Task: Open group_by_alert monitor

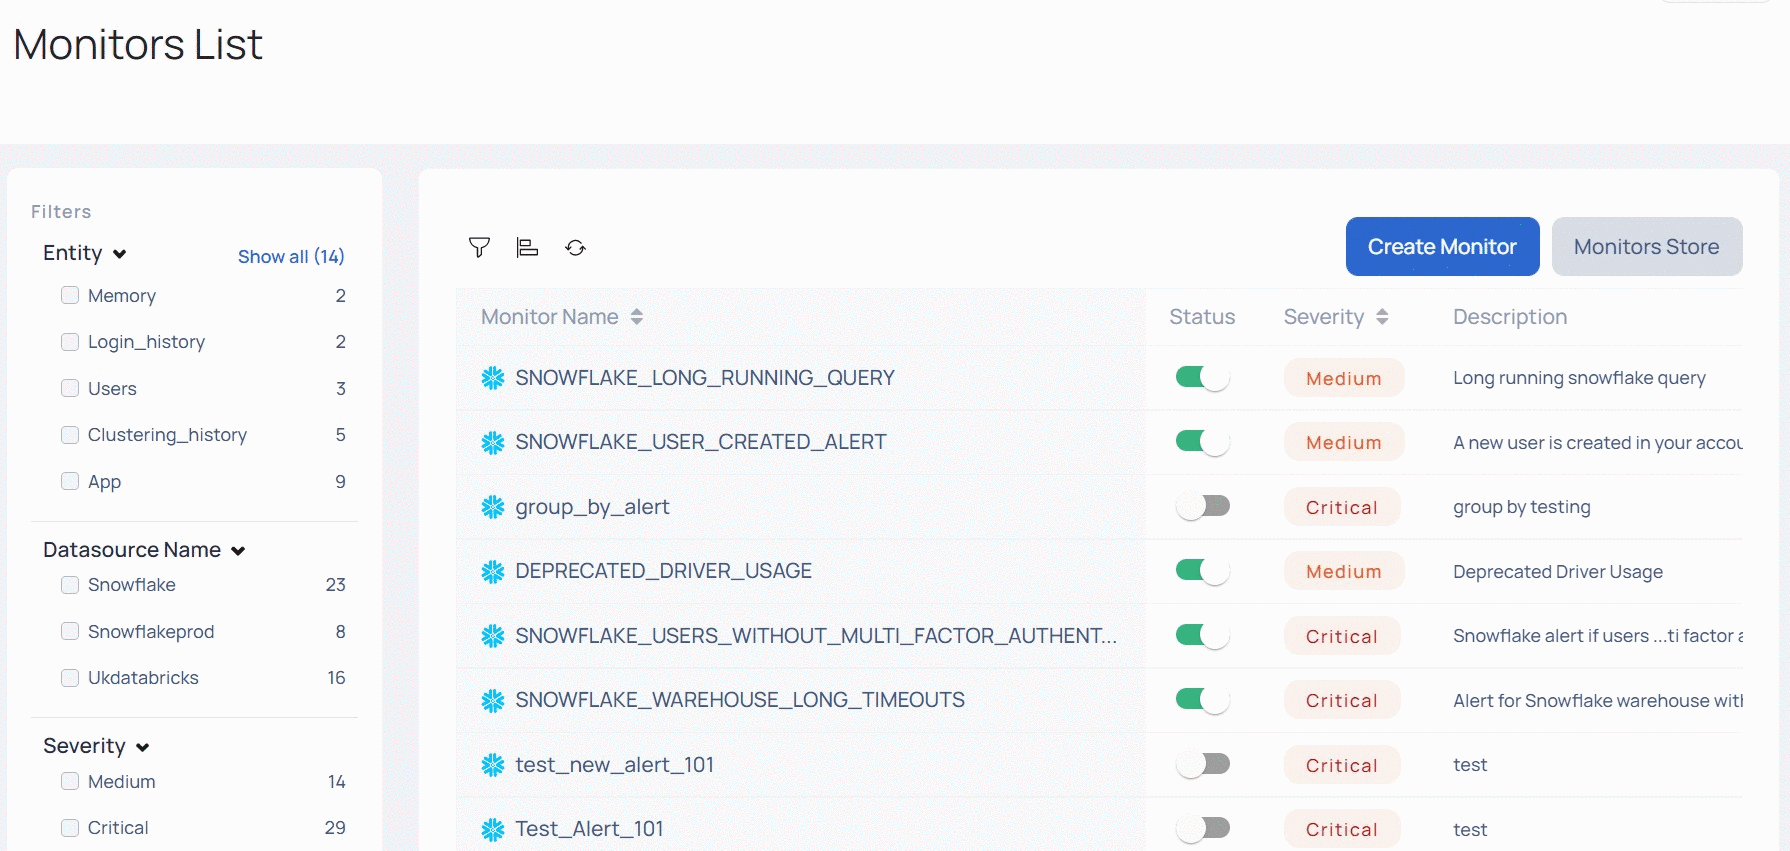Action: tap(592, 507)
